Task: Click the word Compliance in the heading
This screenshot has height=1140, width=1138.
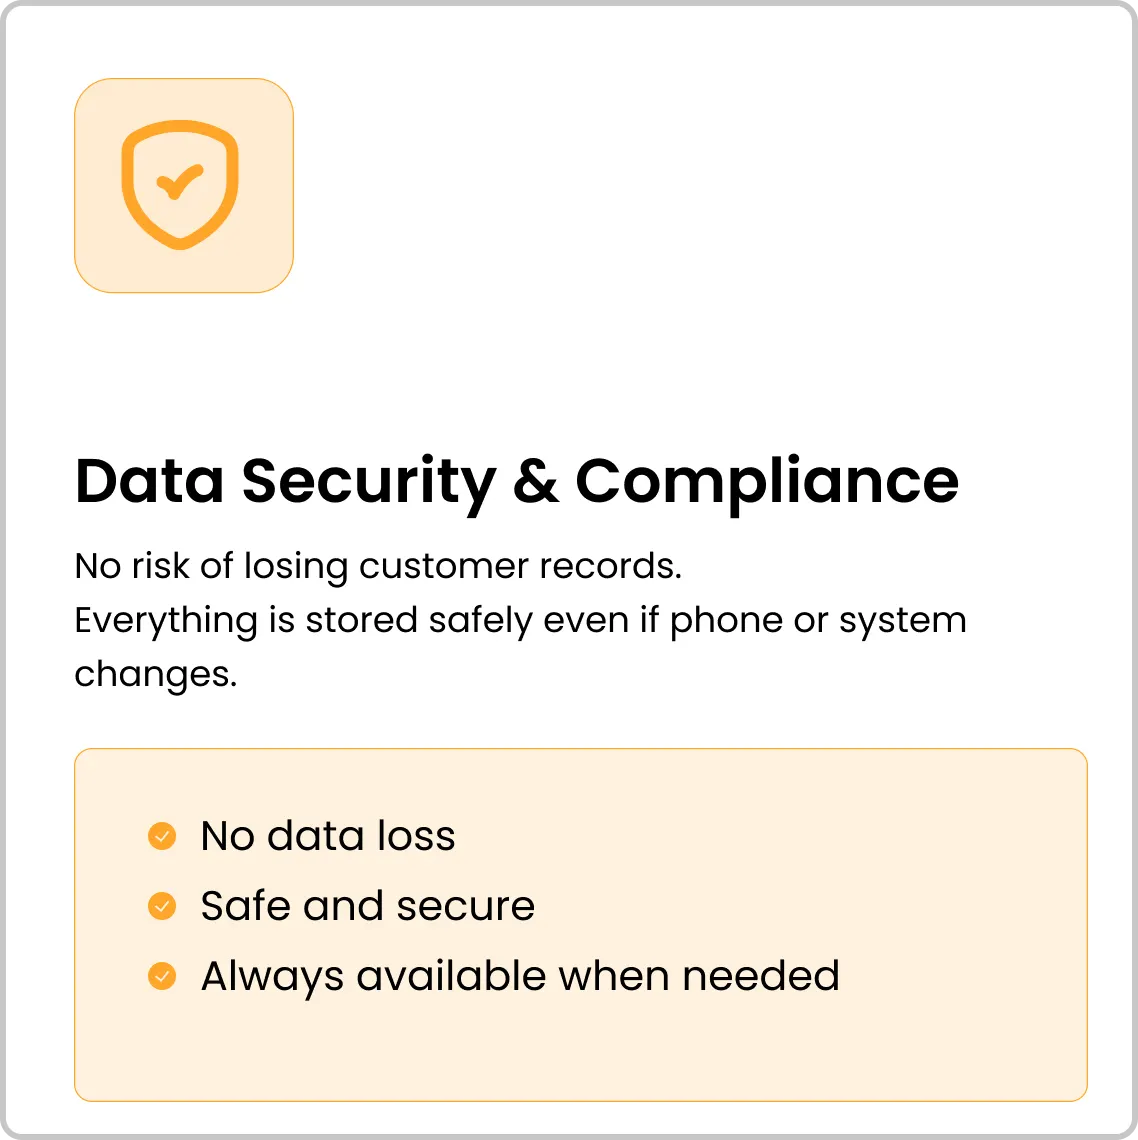Action: 767,482
